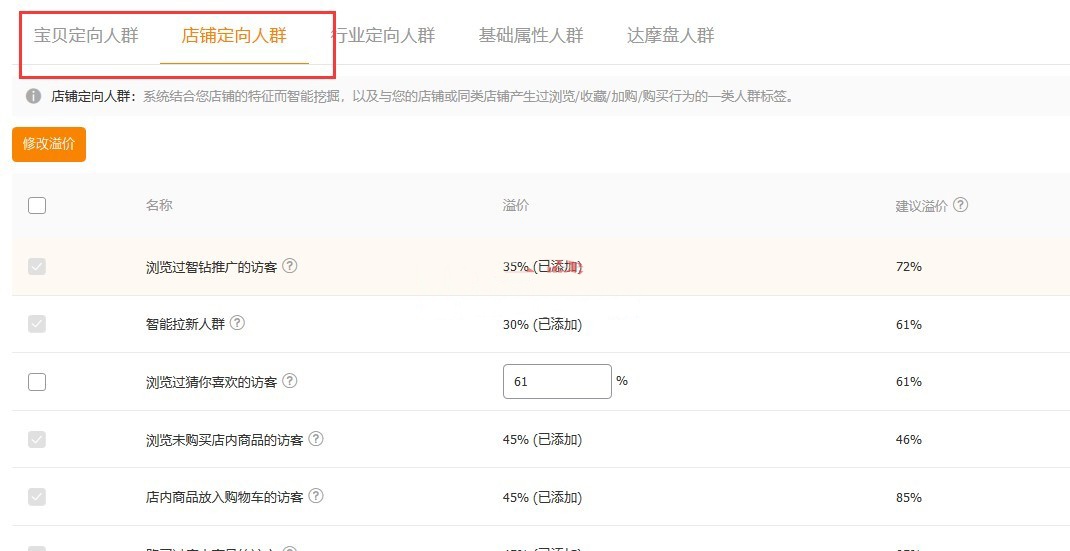Screen dimensions: 1070x551
Task: Click the 店内商品放入购物车的访客 row name
Action: click(225, 497)
